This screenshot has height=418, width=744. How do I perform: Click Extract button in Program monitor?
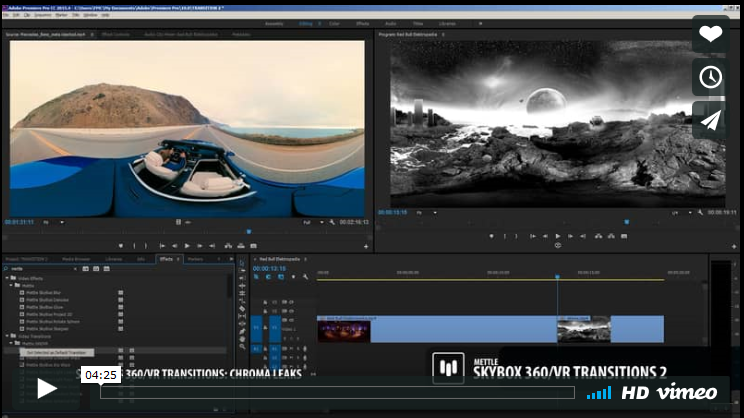pos(611,236)
